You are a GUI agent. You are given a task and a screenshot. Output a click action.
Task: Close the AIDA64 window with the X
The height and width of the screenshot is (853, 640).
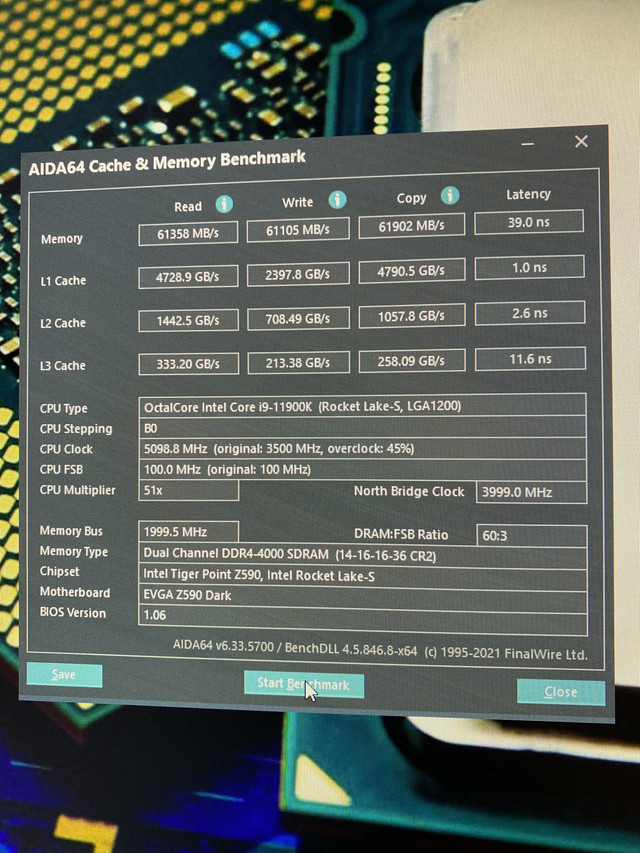click(581, 141)
